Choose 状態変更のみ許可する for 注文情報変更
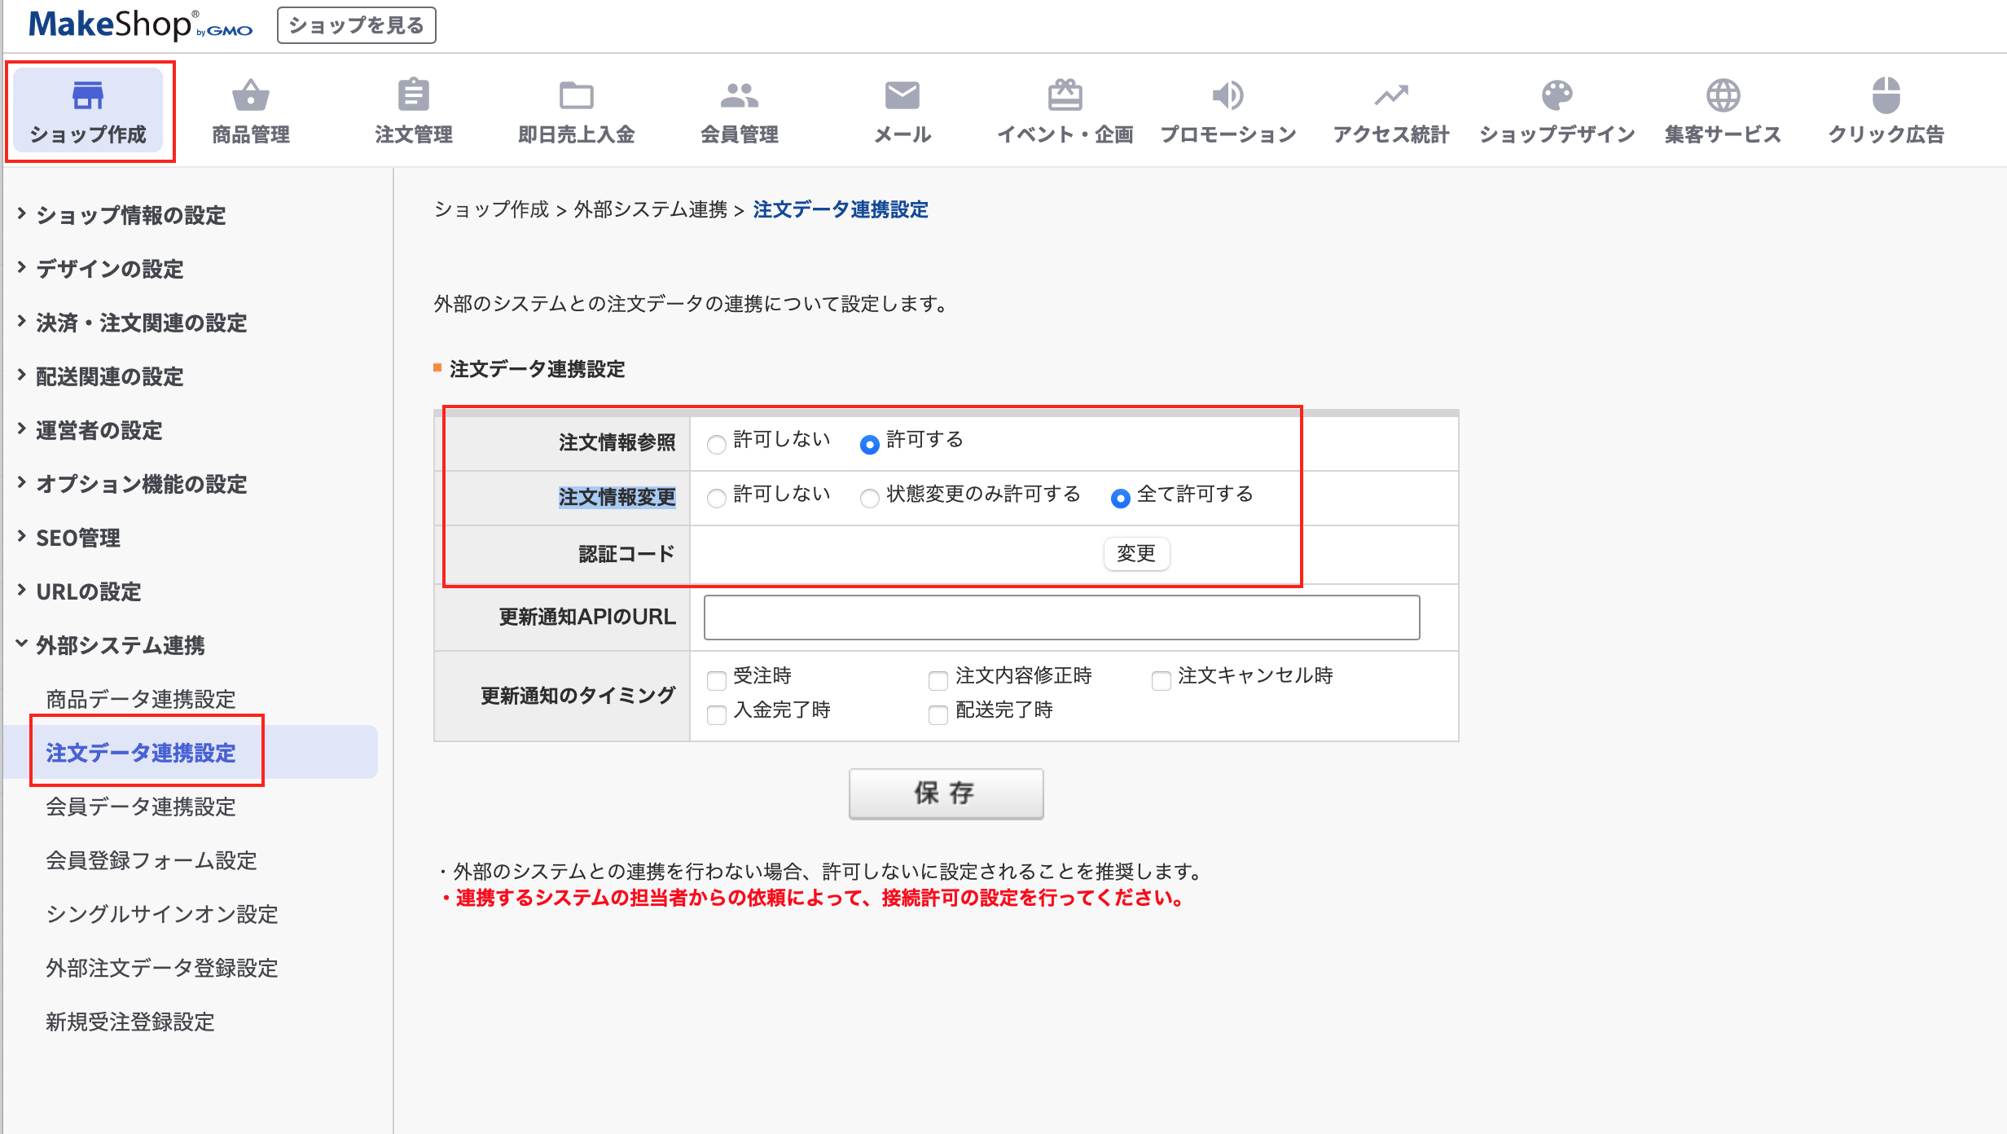 pyautogui.click(x=868, y=497)
